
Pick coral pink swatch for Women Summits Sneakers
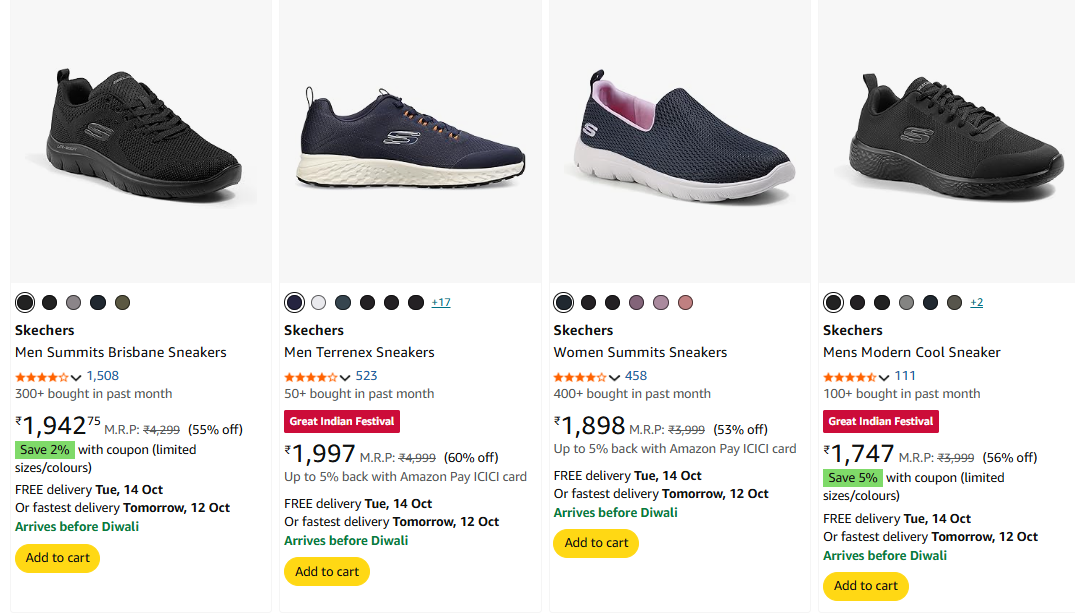click(x=685, y=303)
